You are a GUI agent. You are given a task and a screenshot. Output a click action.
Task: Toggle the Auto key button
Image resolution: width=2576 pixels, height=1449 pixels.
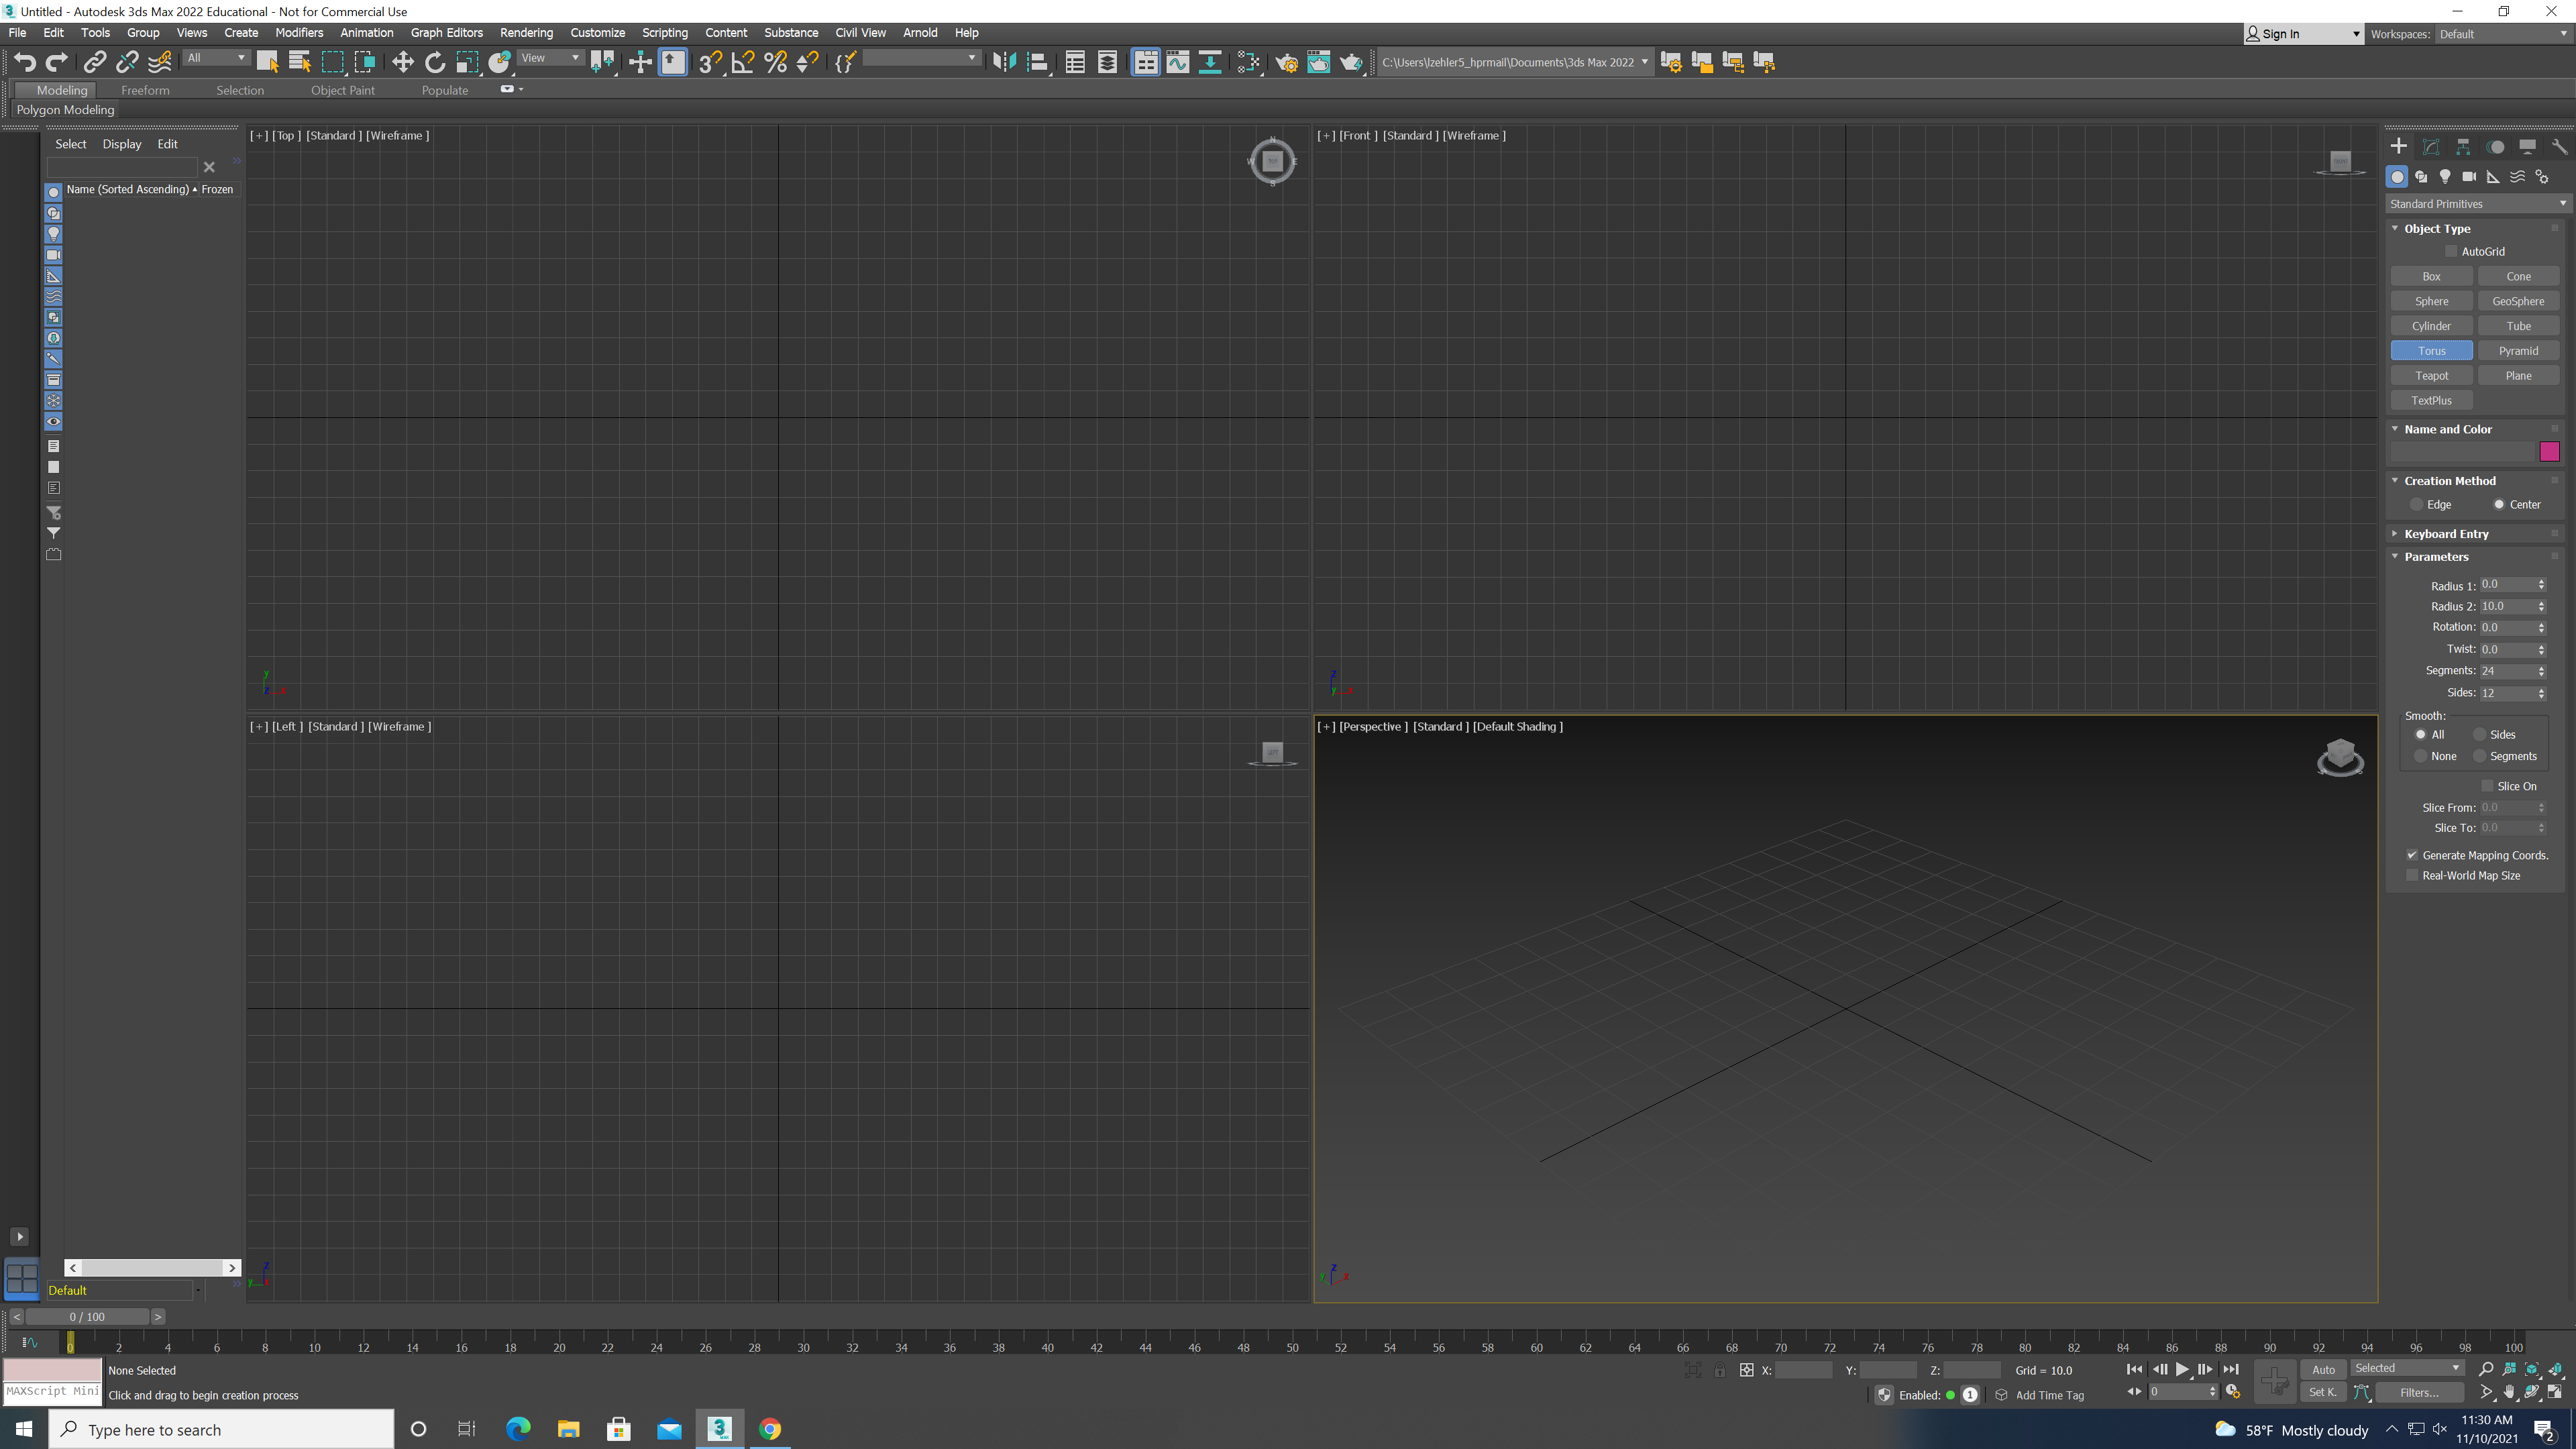tap(2323, 1370)
